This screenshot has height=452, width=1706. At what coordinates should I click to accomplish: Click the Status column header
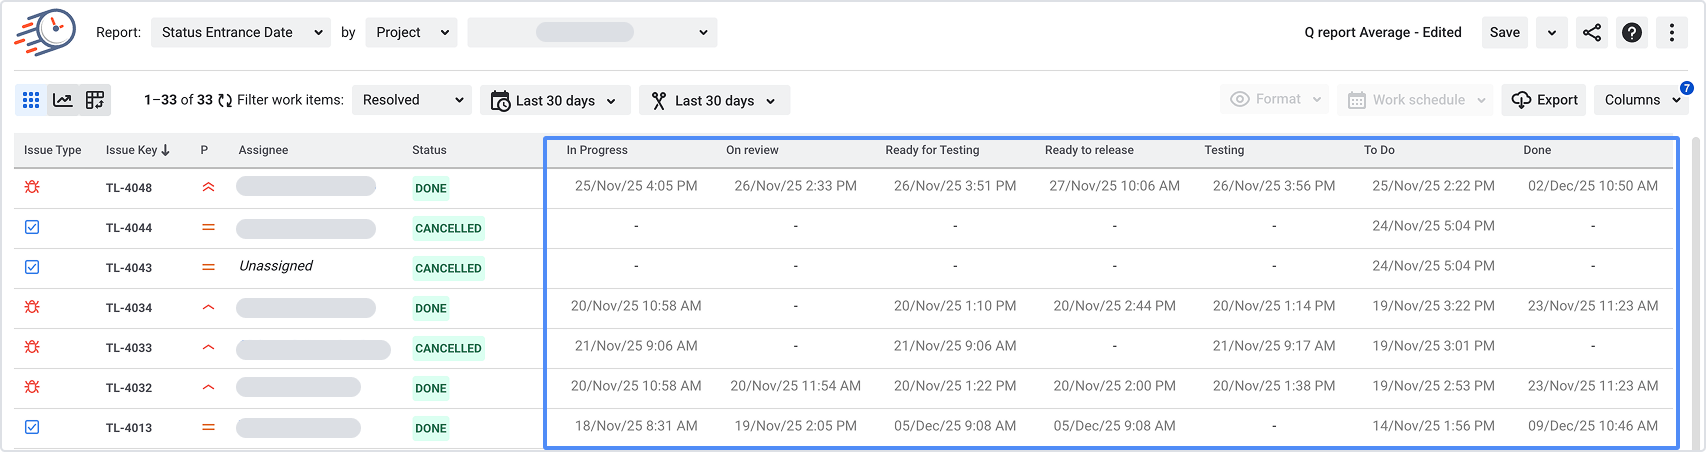[429, 150]
